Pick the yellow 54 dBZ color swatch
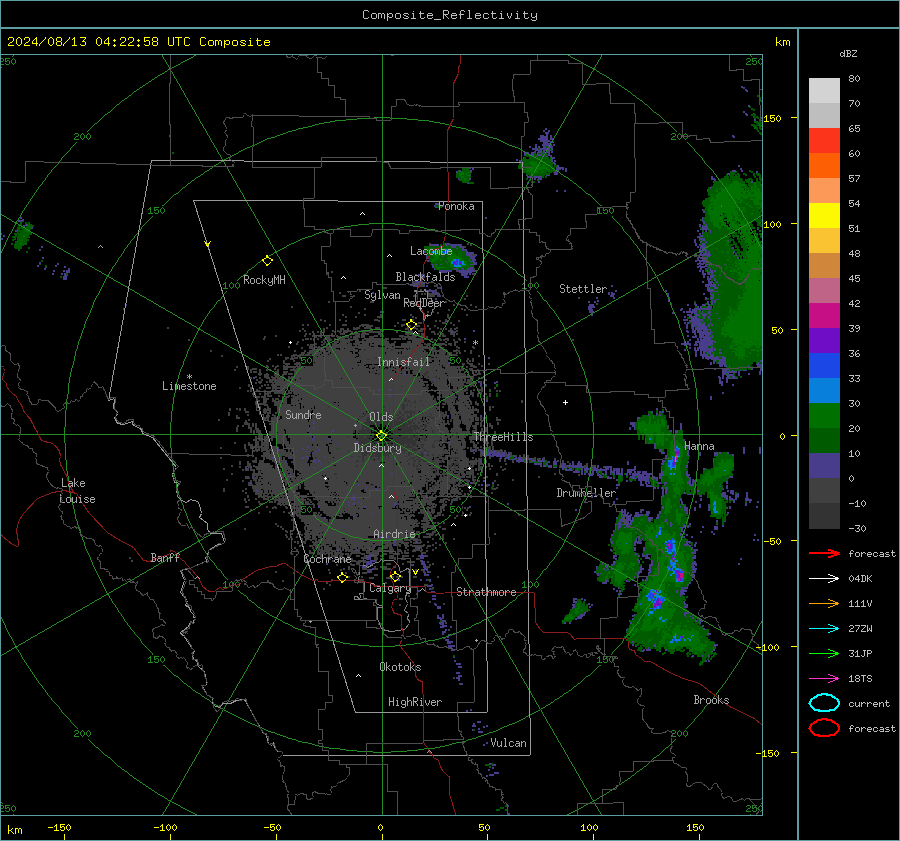 [x=824, y=216]
